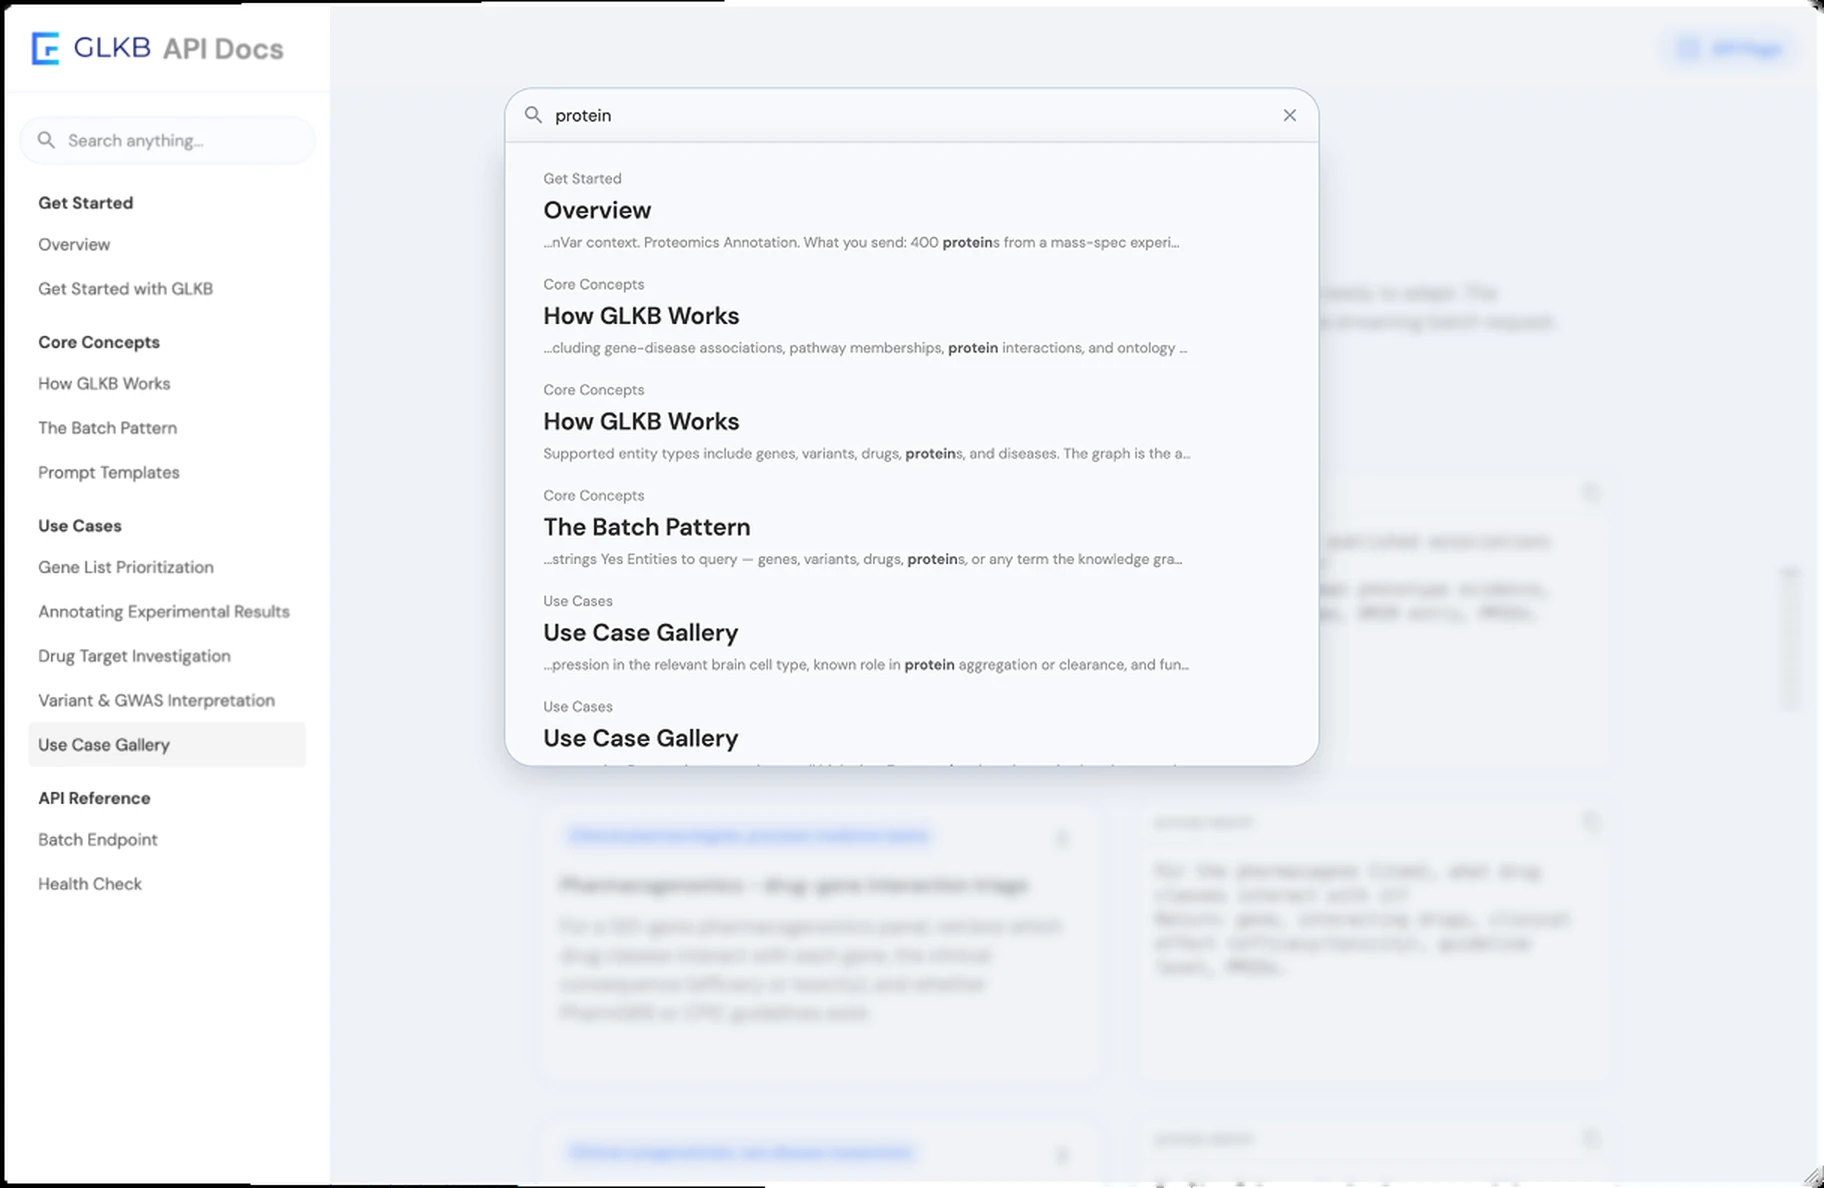Select Annotating Experimental Results sidebar item
Screen dimensions: 1824x1188
tap(163, 611)
